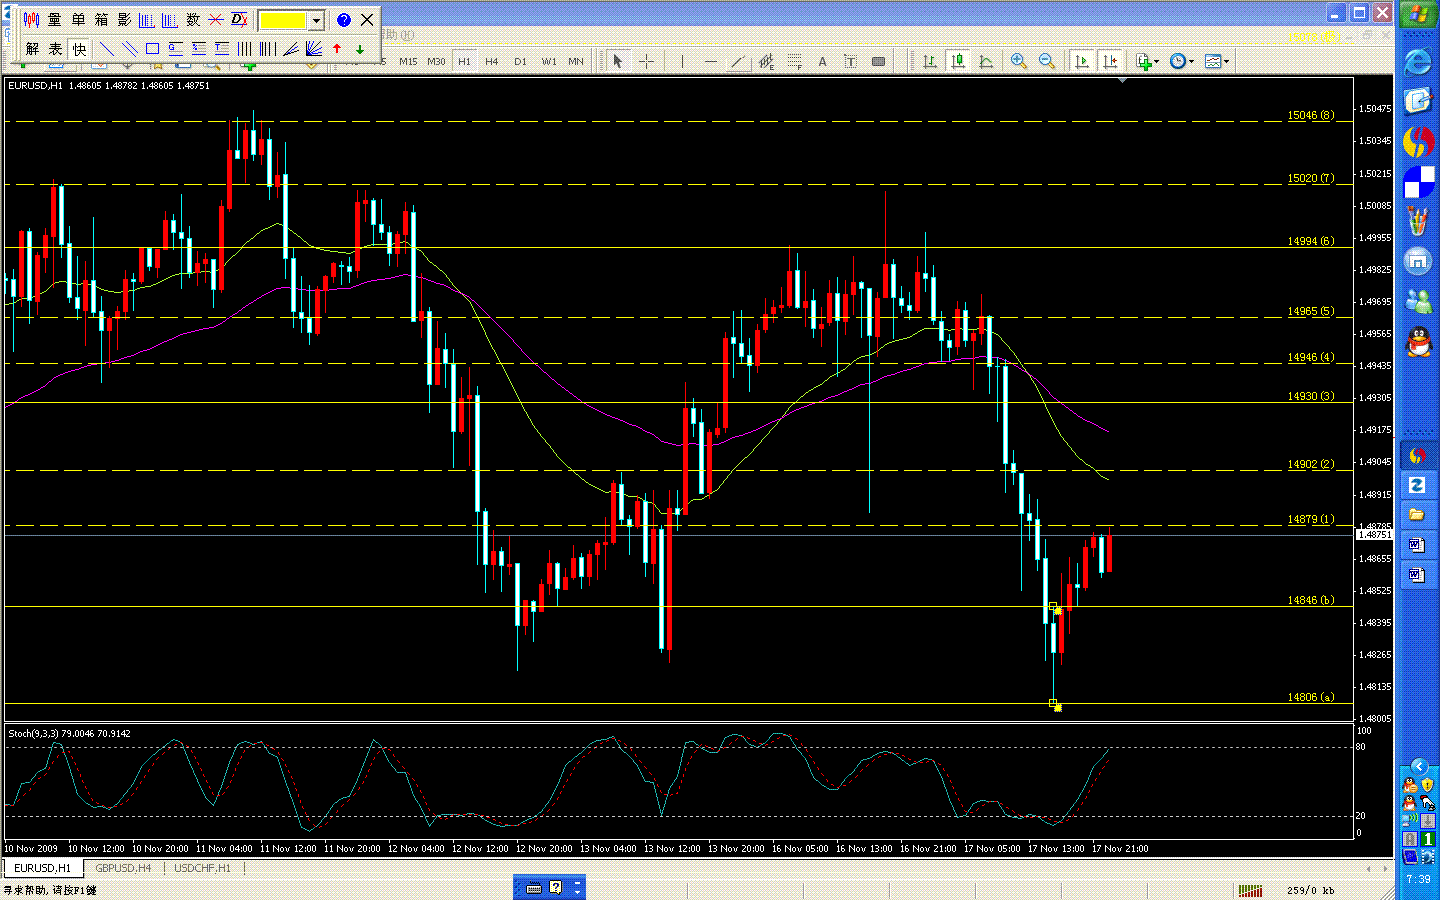This screenshot has width=1440, height=900.
Task: Switch to GBPUSD,H4 chart tab
Action: [123, 868]
